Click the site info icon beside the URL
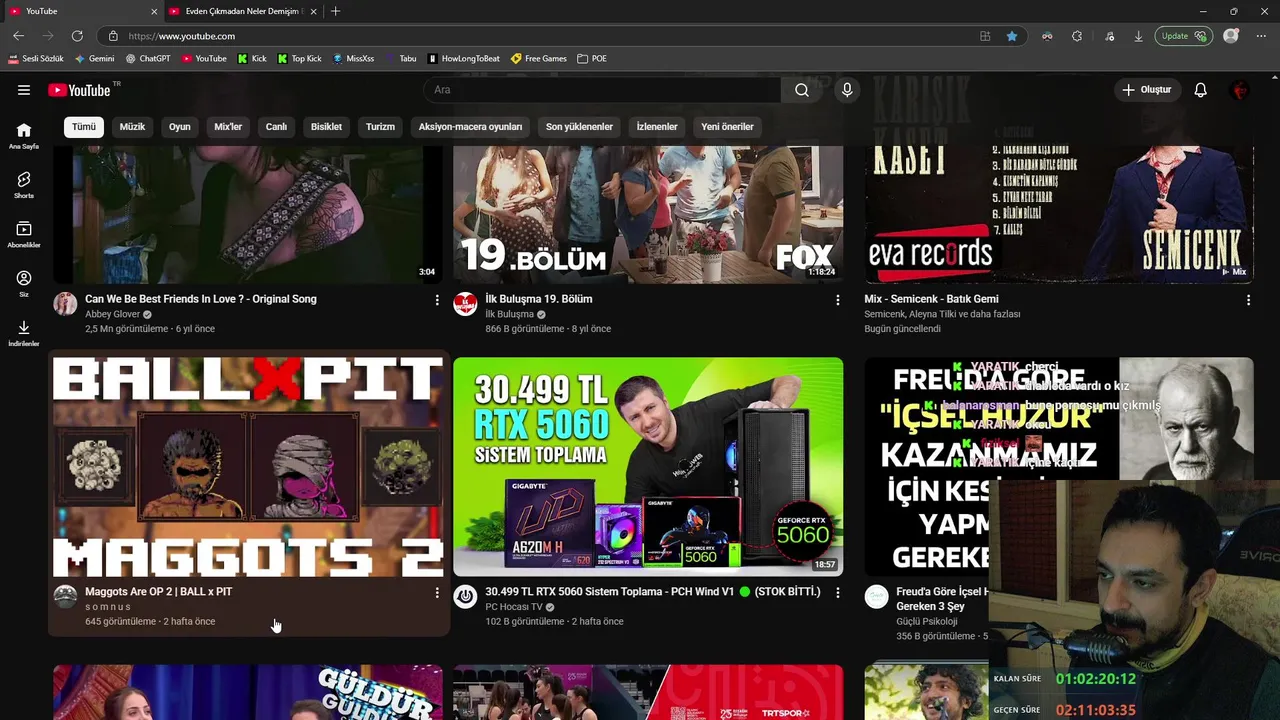 113,36
